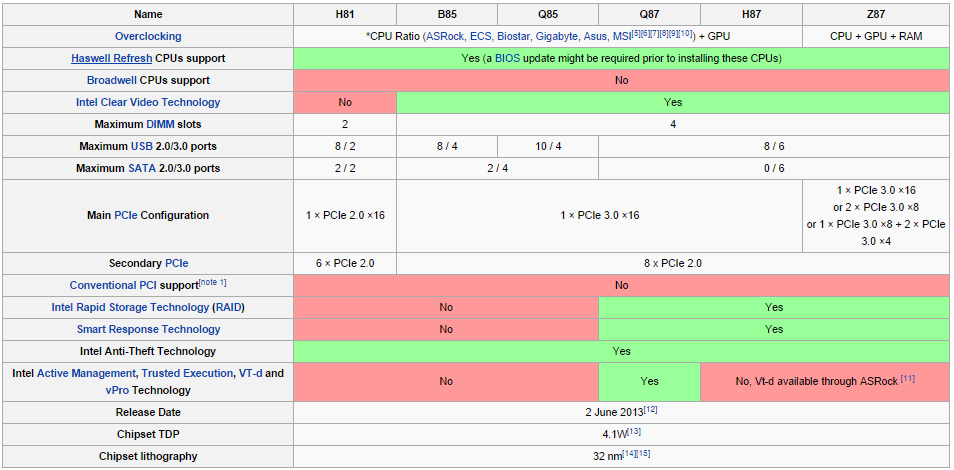Click citation 13 after 4.1W
The width and height of the screenshot is (954, 470).
pos(634,432)
